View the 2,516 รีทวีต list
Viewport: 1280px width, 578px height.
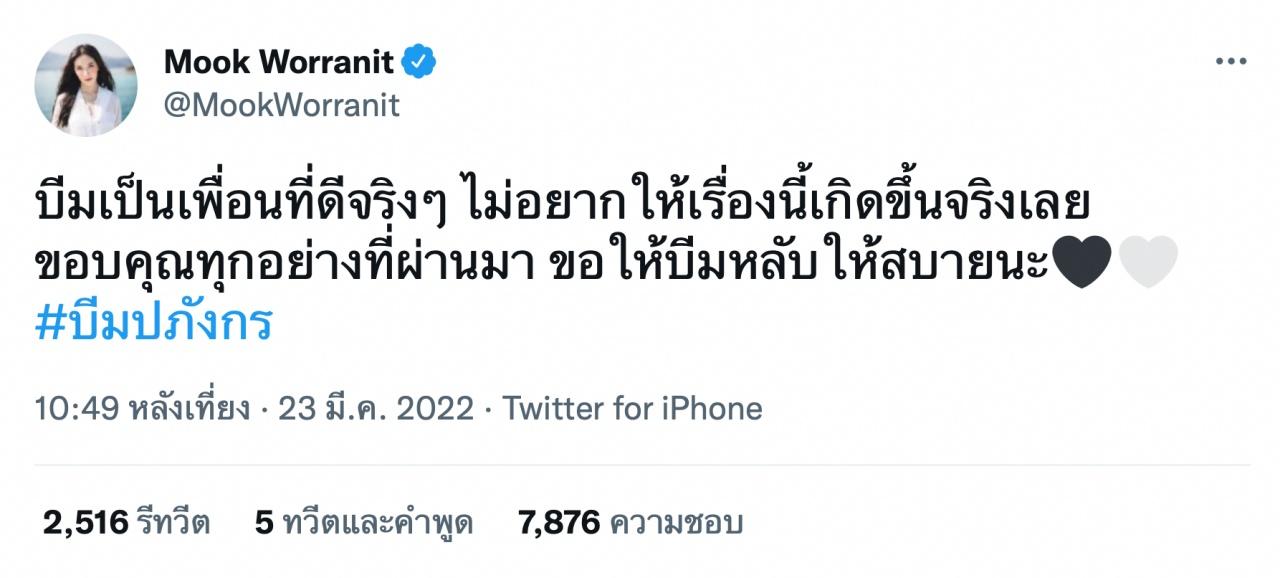(126, 522)
